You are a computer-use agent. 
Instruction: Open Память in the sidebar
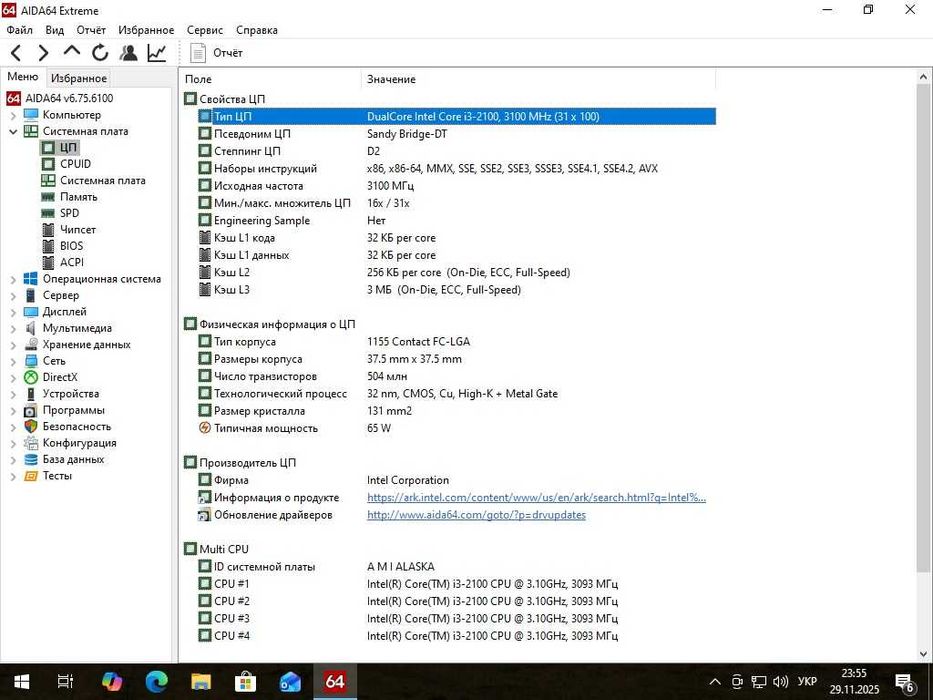pyautogui.click(x=79, y=196)
